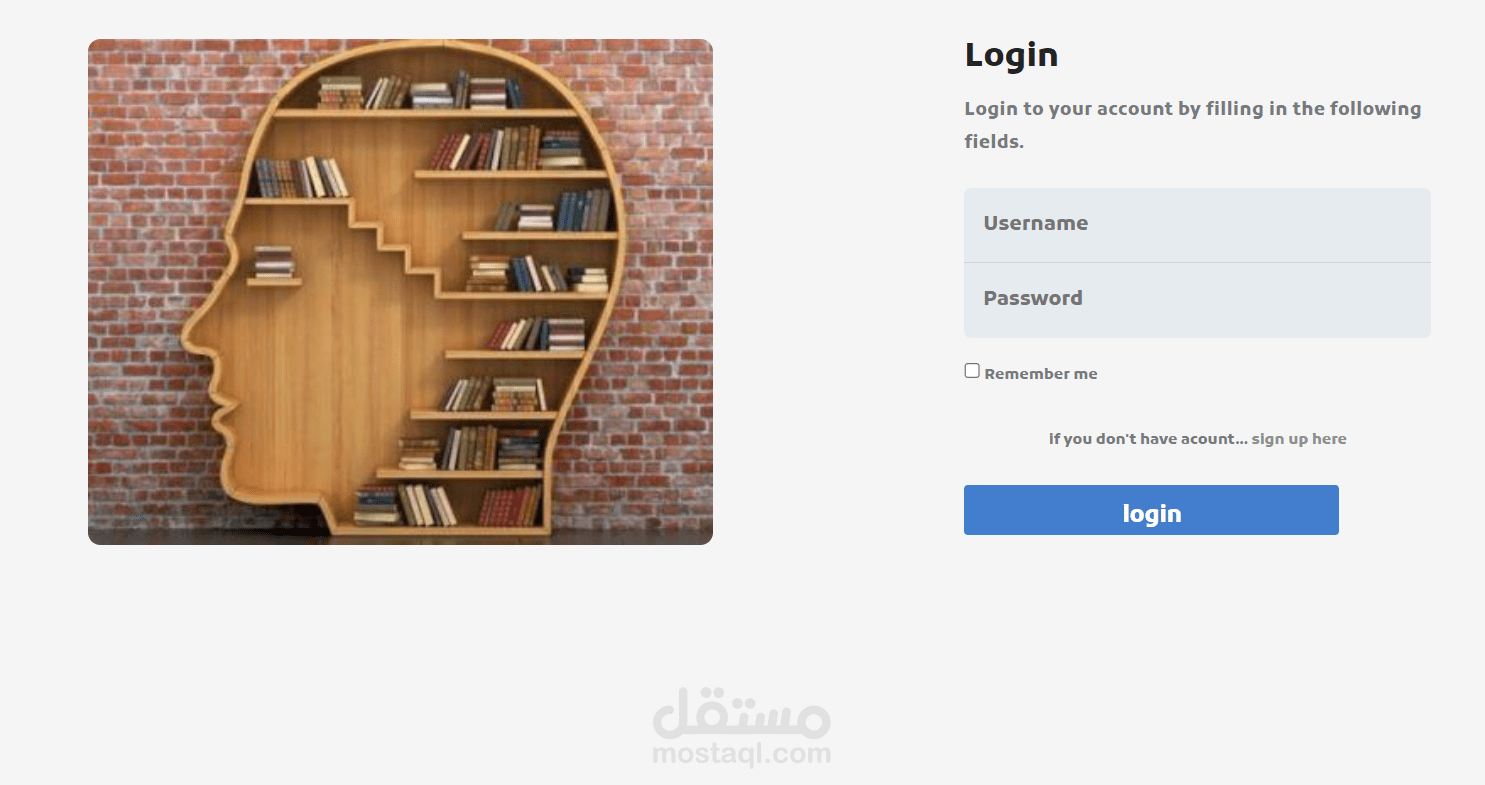Image resolution: width=1485 pixels, height=785 pixels.
Task: Focus the Username input field
Action: click(x=1197, y=225)
